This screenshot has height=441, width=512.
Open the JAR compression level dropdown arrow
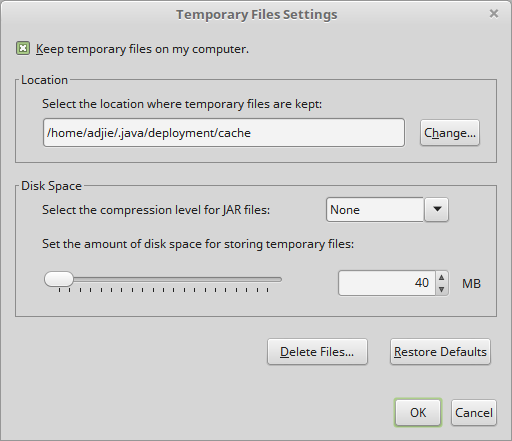coord(437,209)
